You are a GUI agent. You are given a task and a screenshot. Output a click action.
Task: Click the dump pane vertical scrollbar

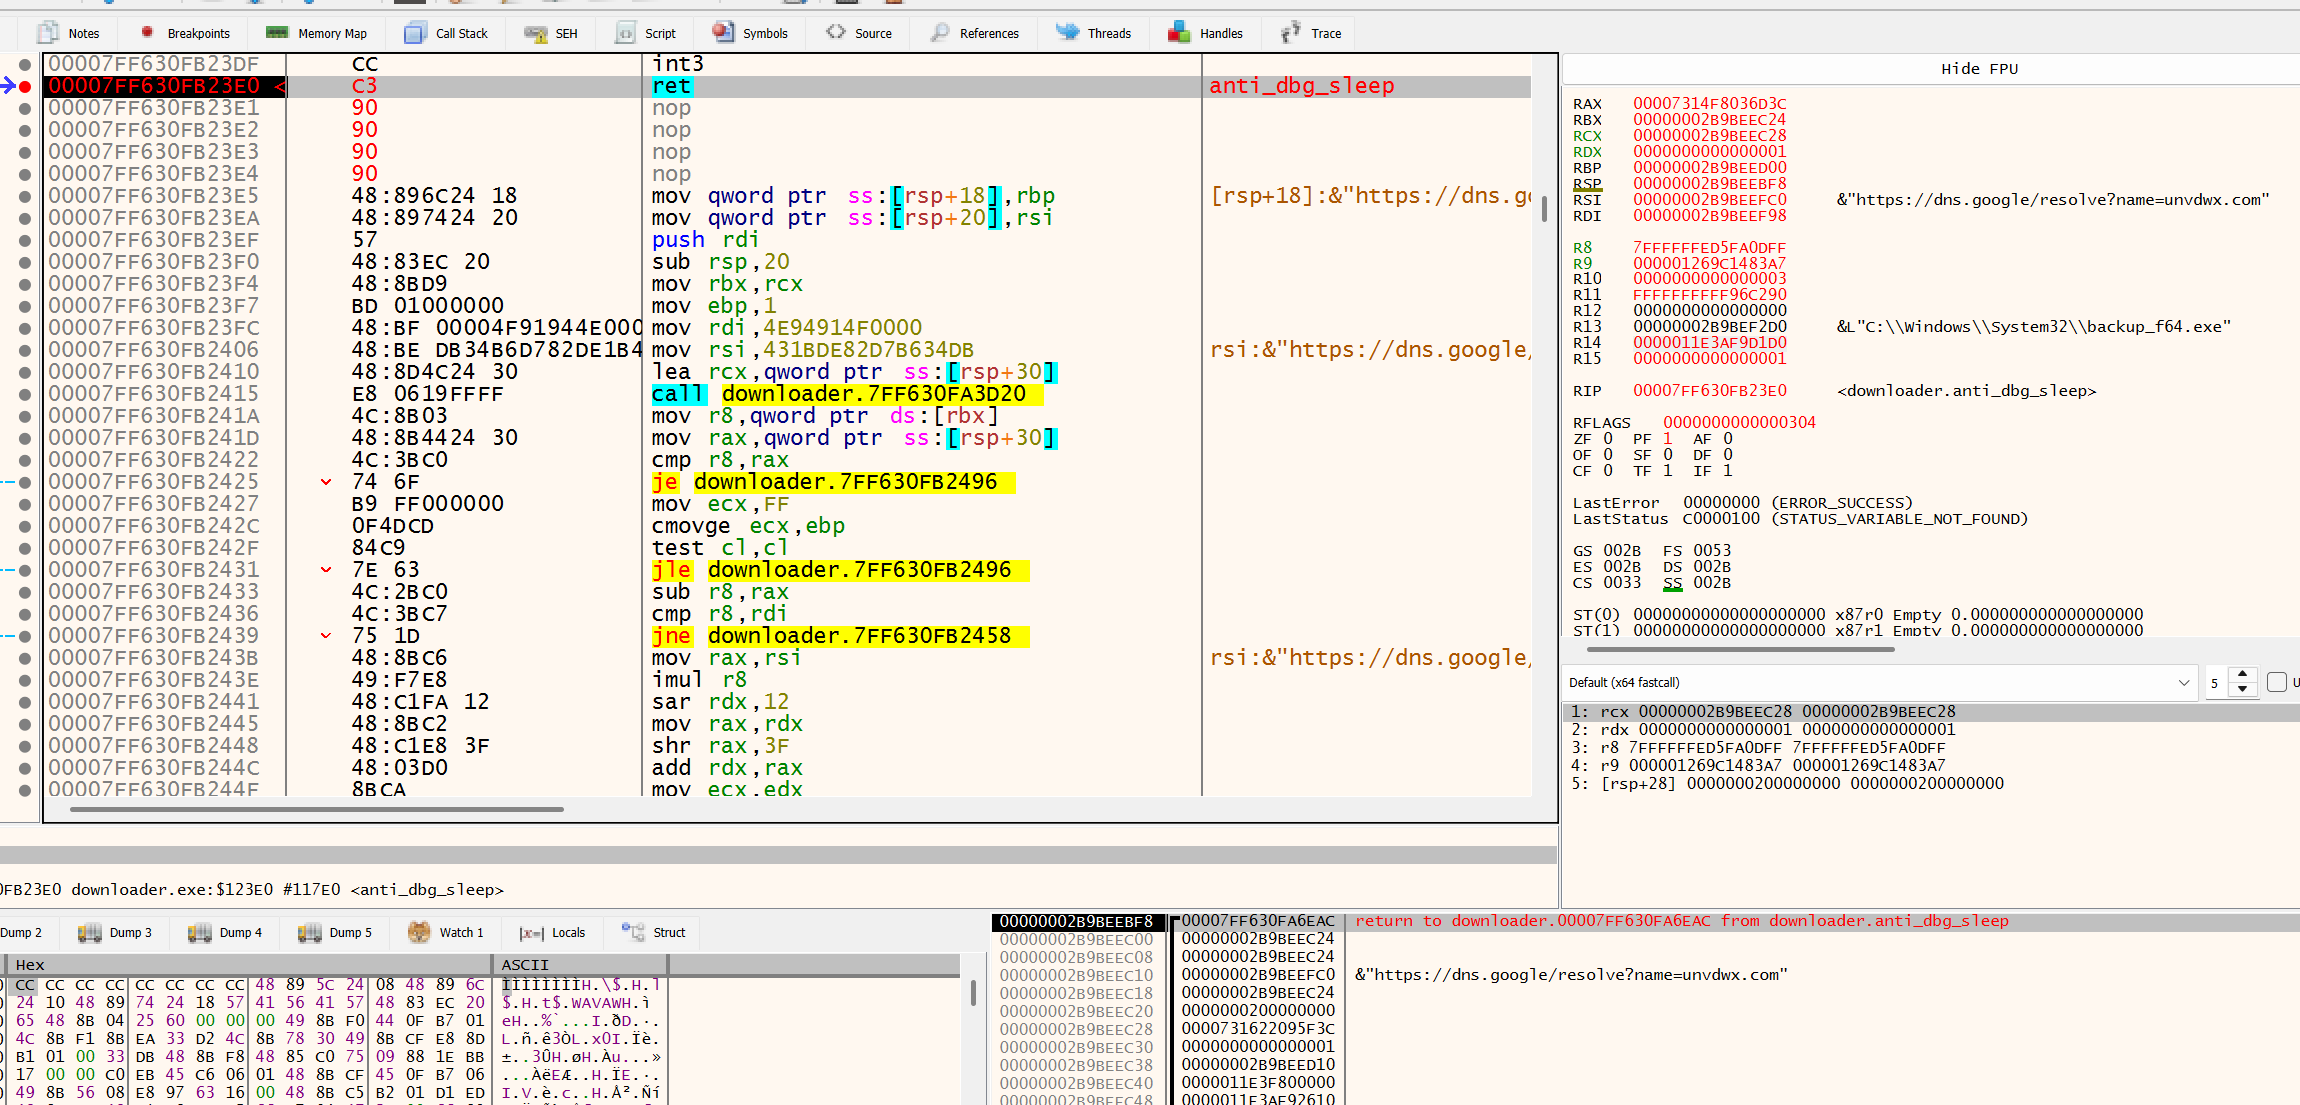(973, 992)
